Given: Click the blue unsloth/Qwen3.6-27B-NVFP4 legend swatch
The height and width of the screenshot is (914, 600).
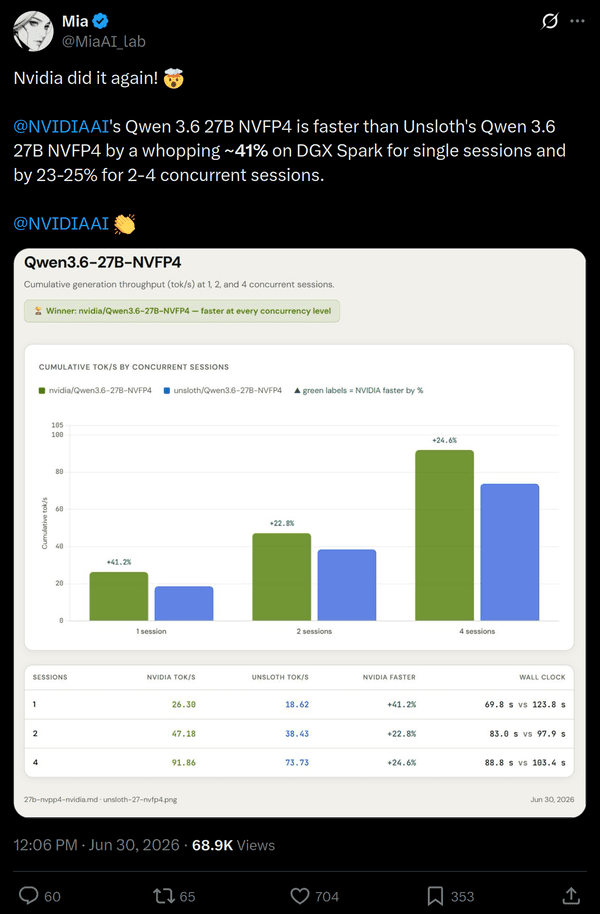Looking at the screenshot, I should [167, 391].
